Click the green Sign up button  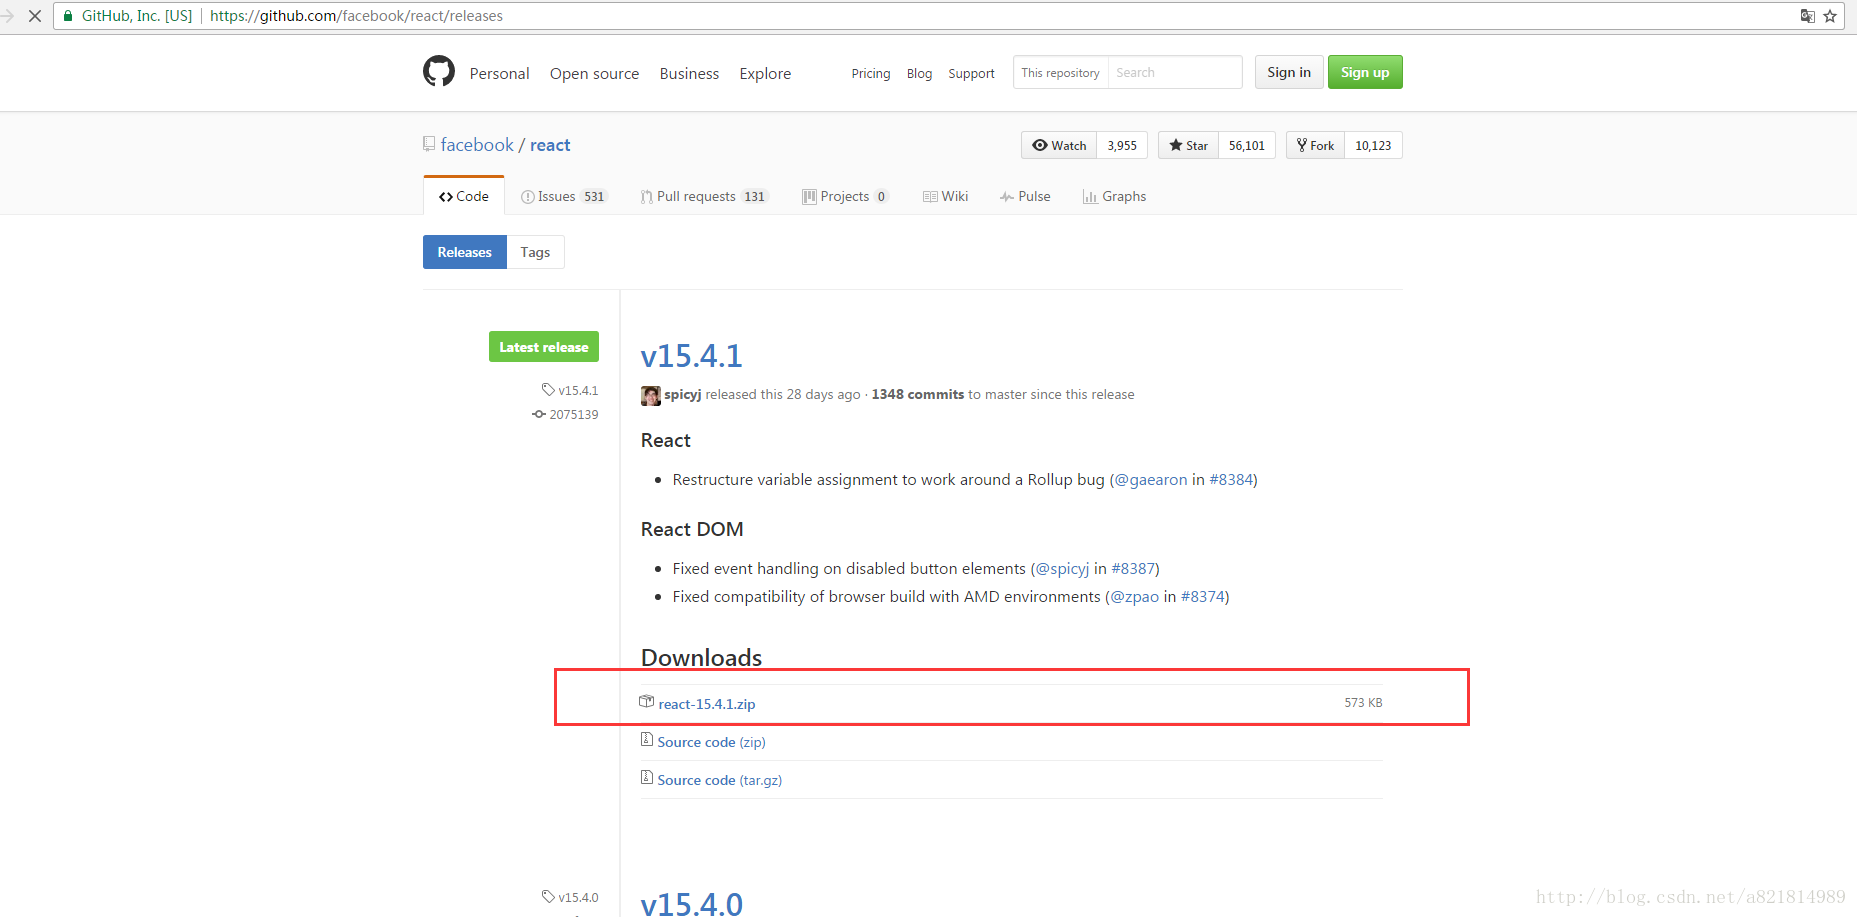click(1365, 72)
